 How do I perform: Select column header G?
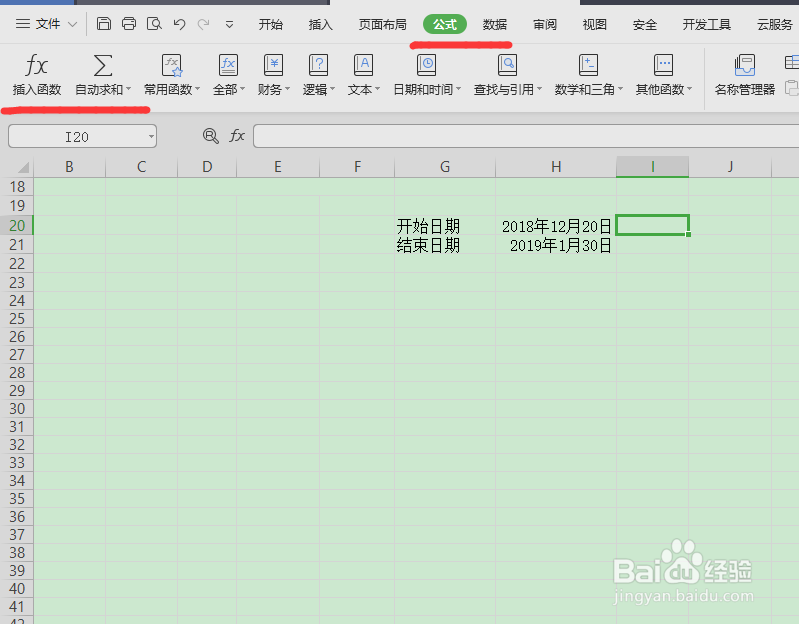click(445, 167)
